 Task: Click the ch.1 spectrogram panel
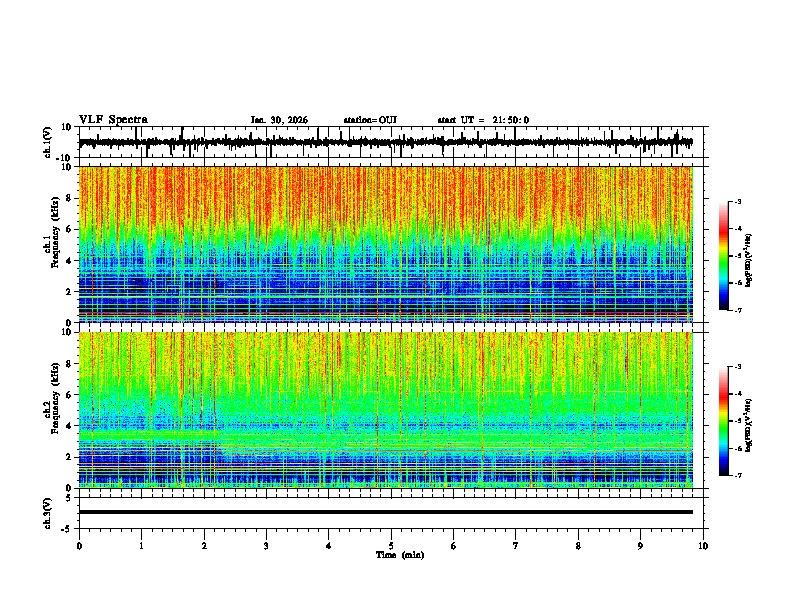pos(385,244)
